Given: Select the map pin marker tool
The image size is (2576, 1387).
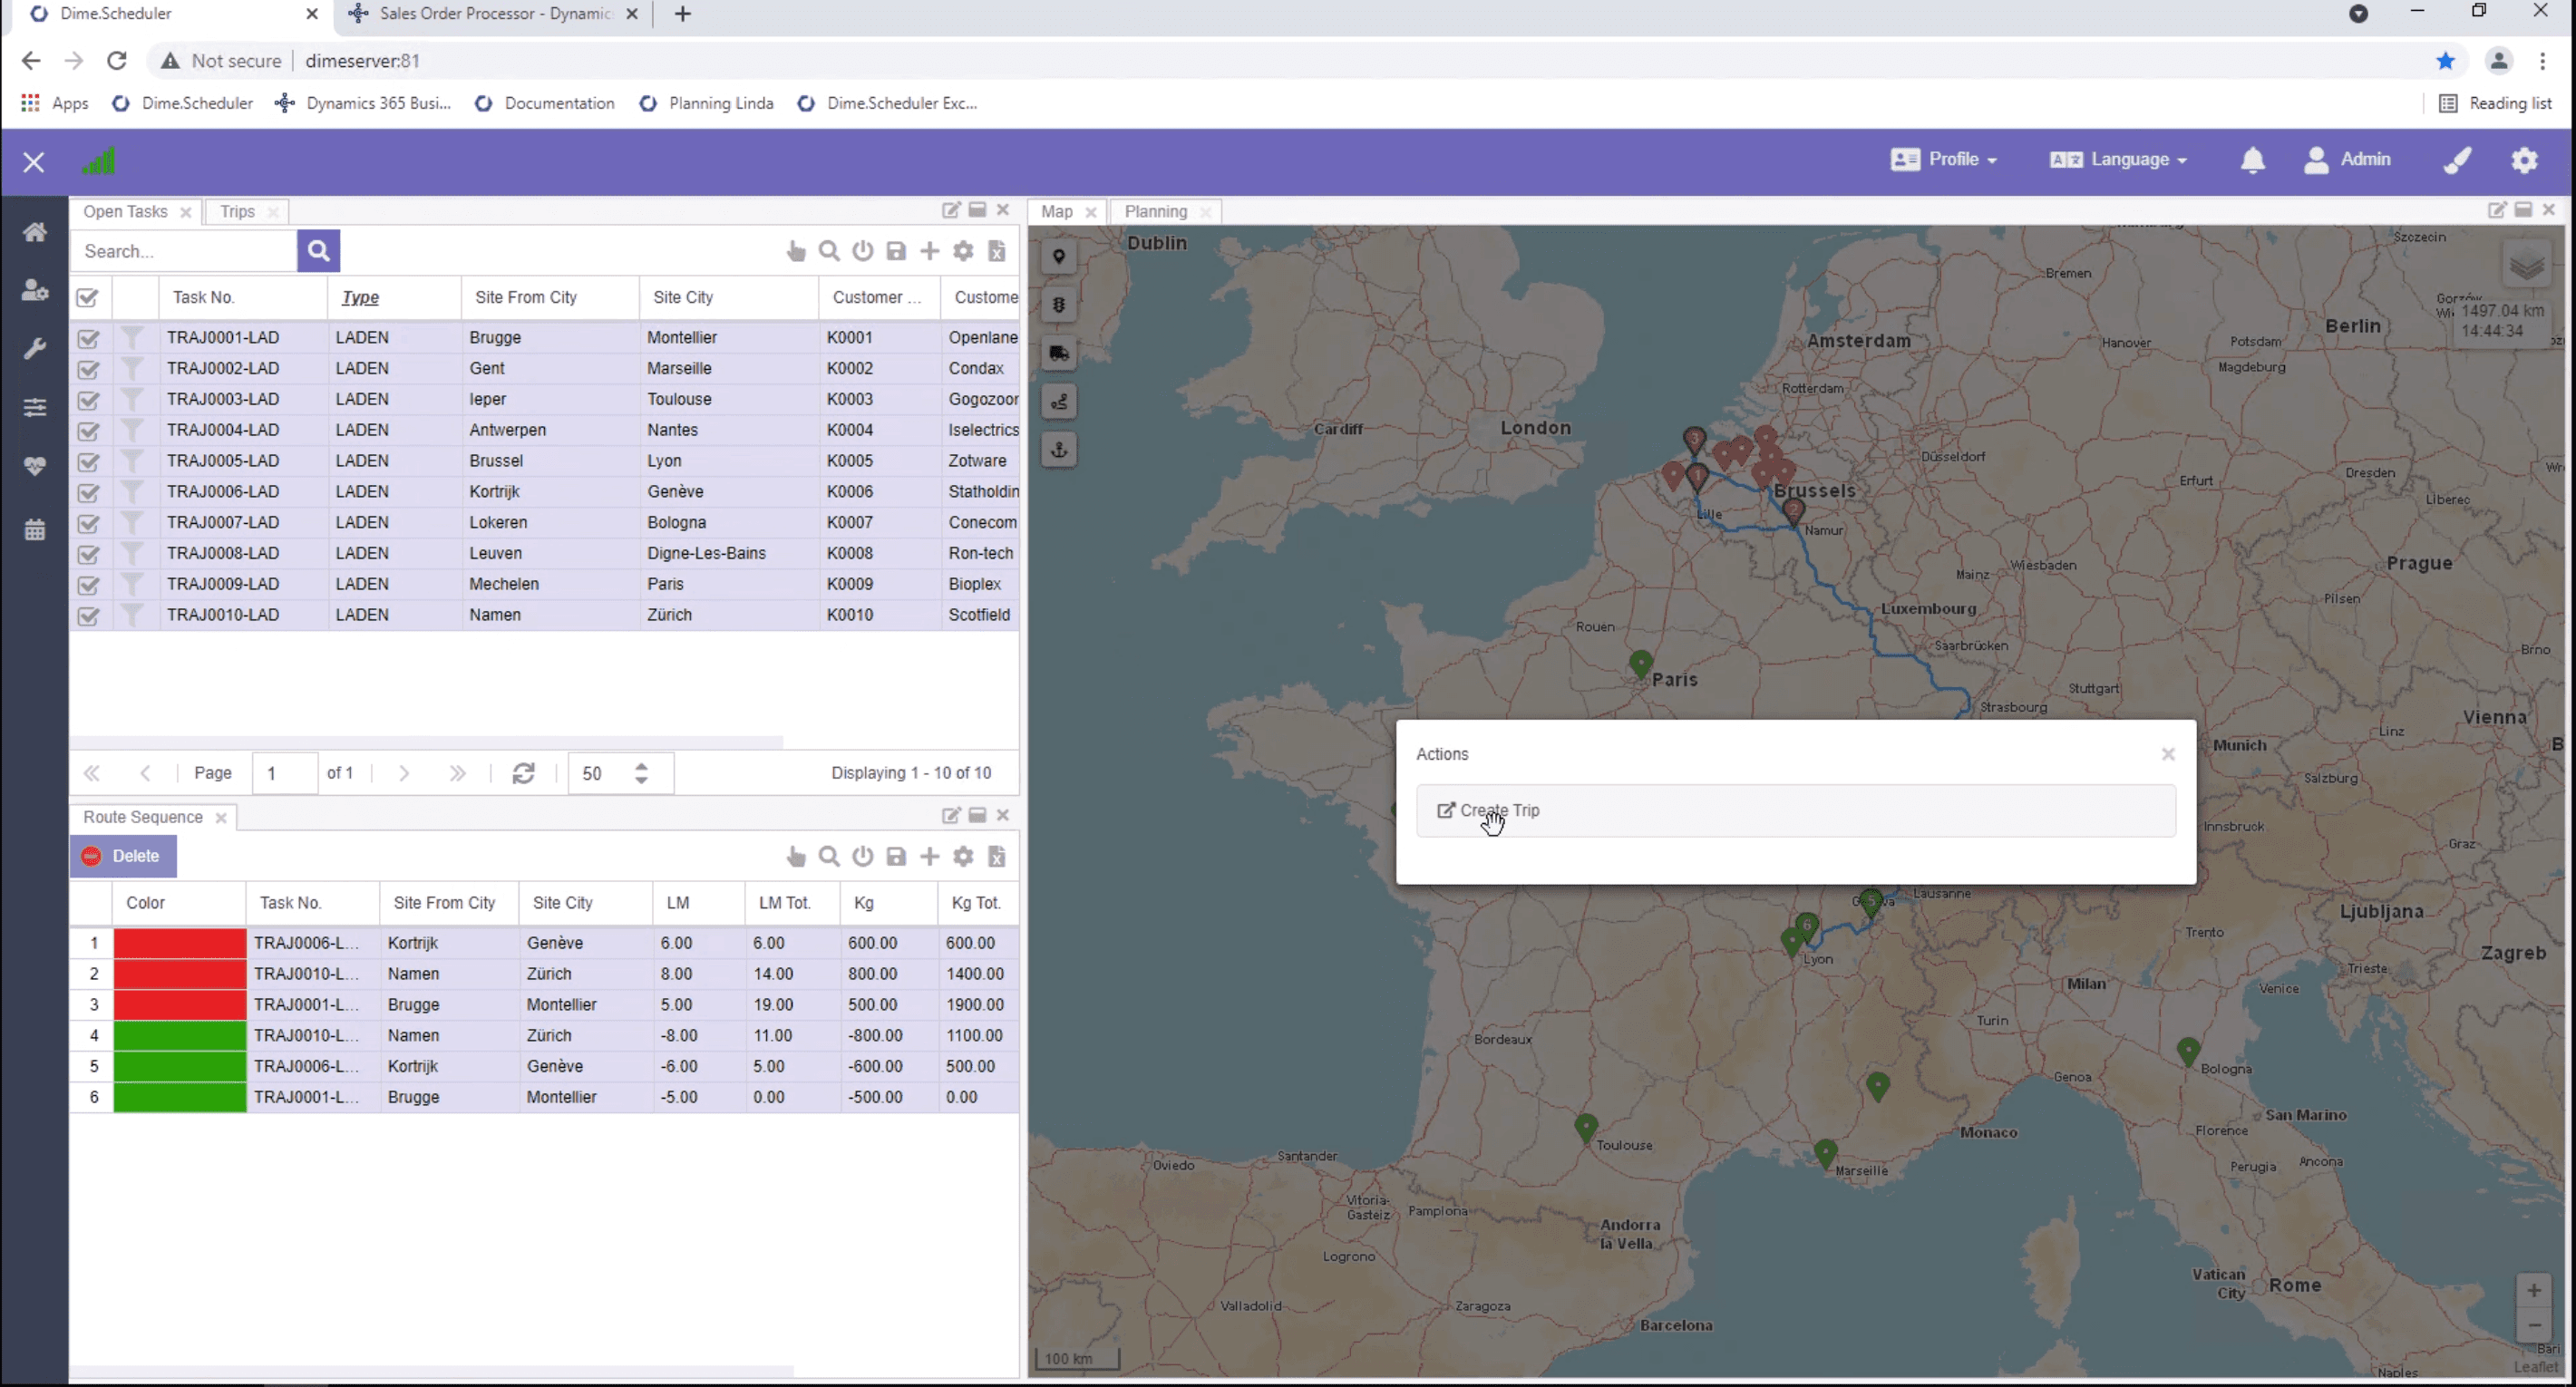Looking at the screenshot, I should click(1059, 256).
